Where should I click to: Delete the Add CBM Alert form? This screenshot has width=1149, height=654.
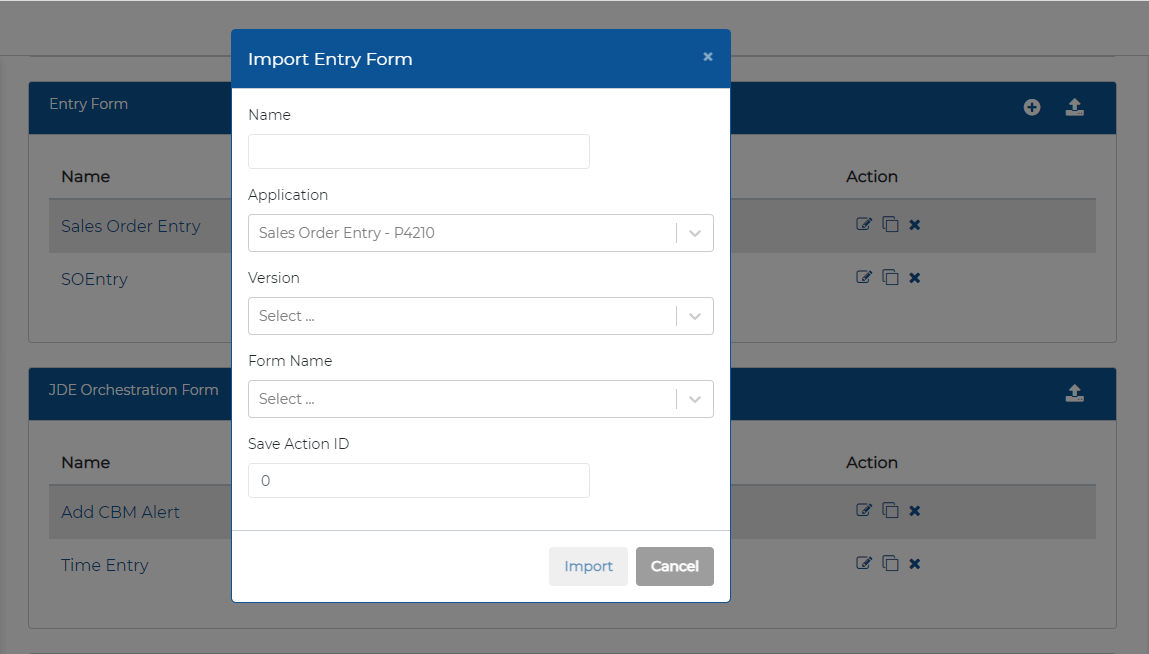[914, 510]
